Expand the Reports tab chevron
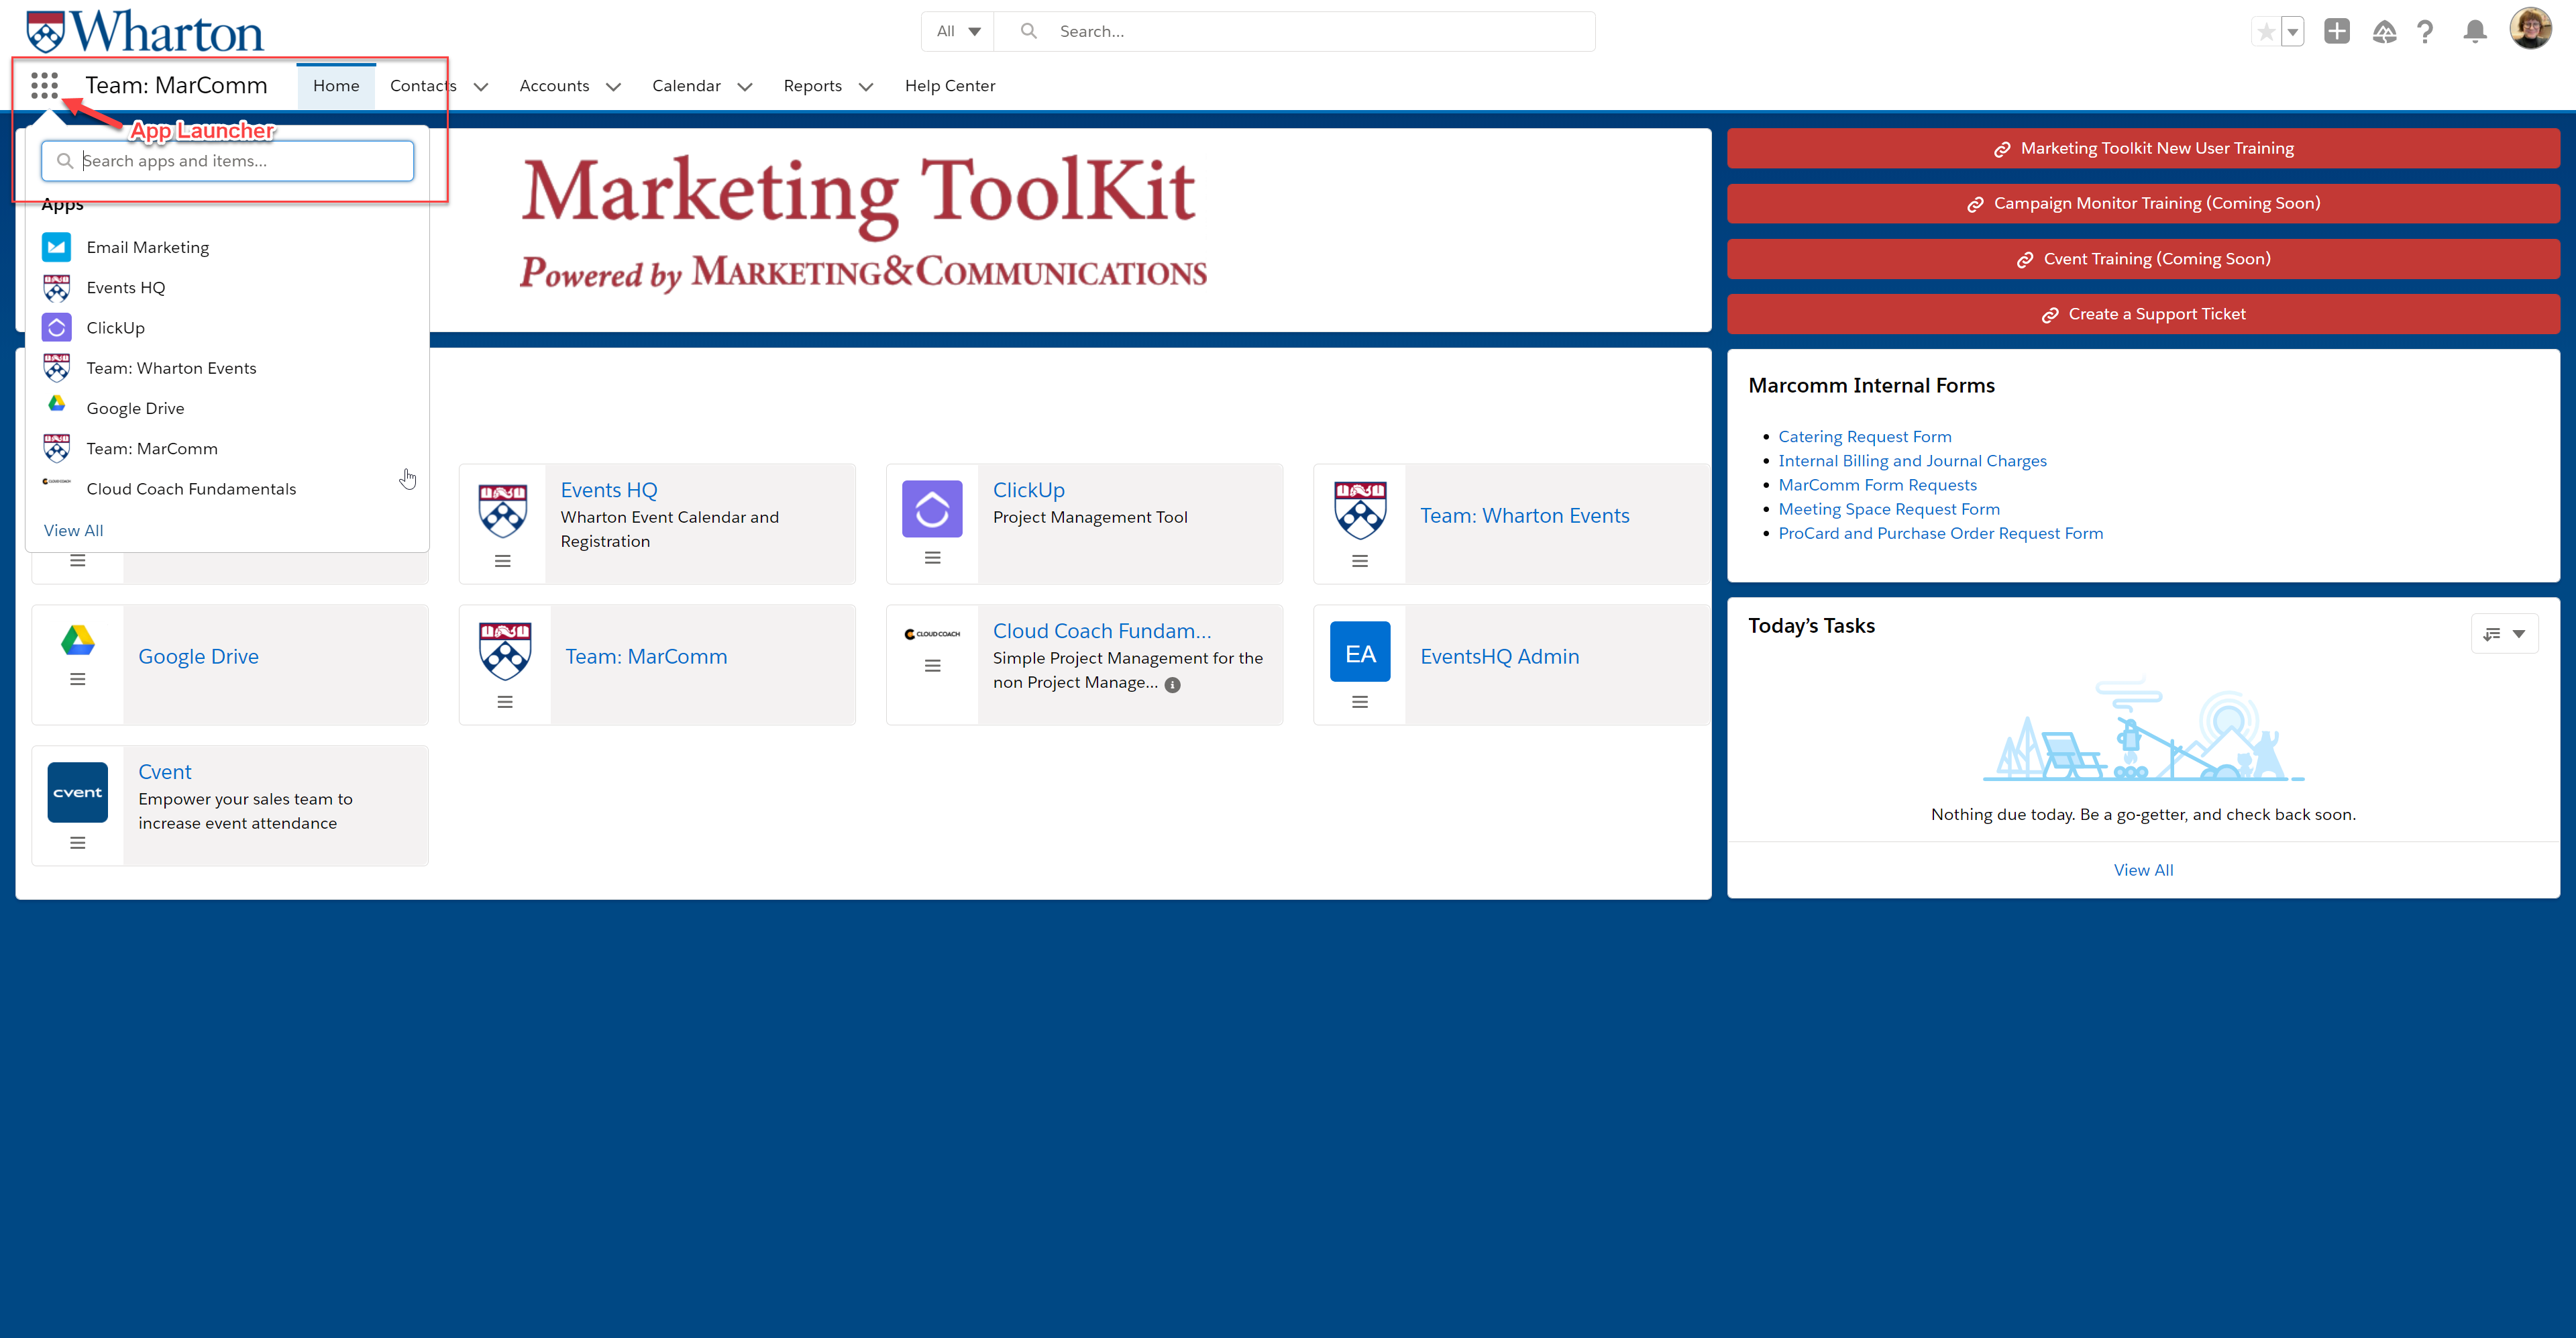Image resolution: width=2576 pixels, height=1338 pixels. (x=866, y=87)
